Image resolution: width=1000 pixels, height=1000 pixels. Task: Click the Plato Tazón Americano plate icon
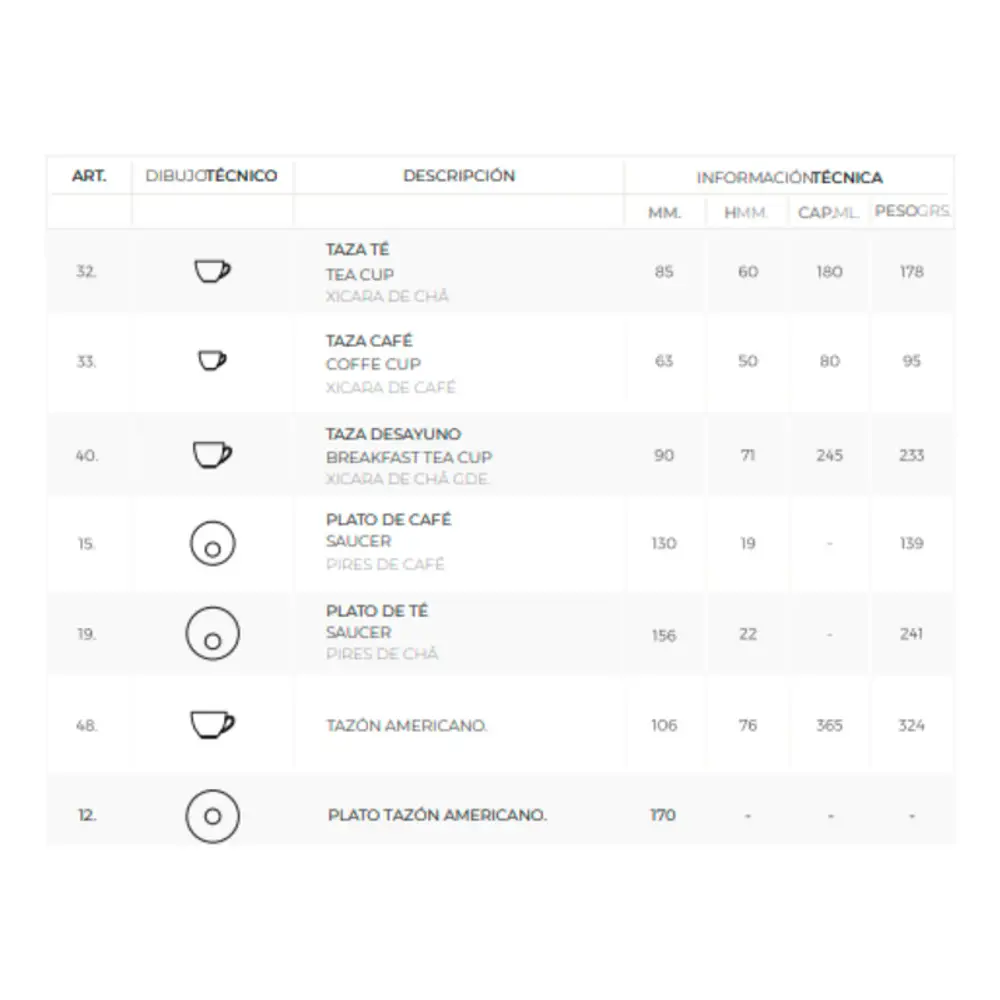(212, 815)
